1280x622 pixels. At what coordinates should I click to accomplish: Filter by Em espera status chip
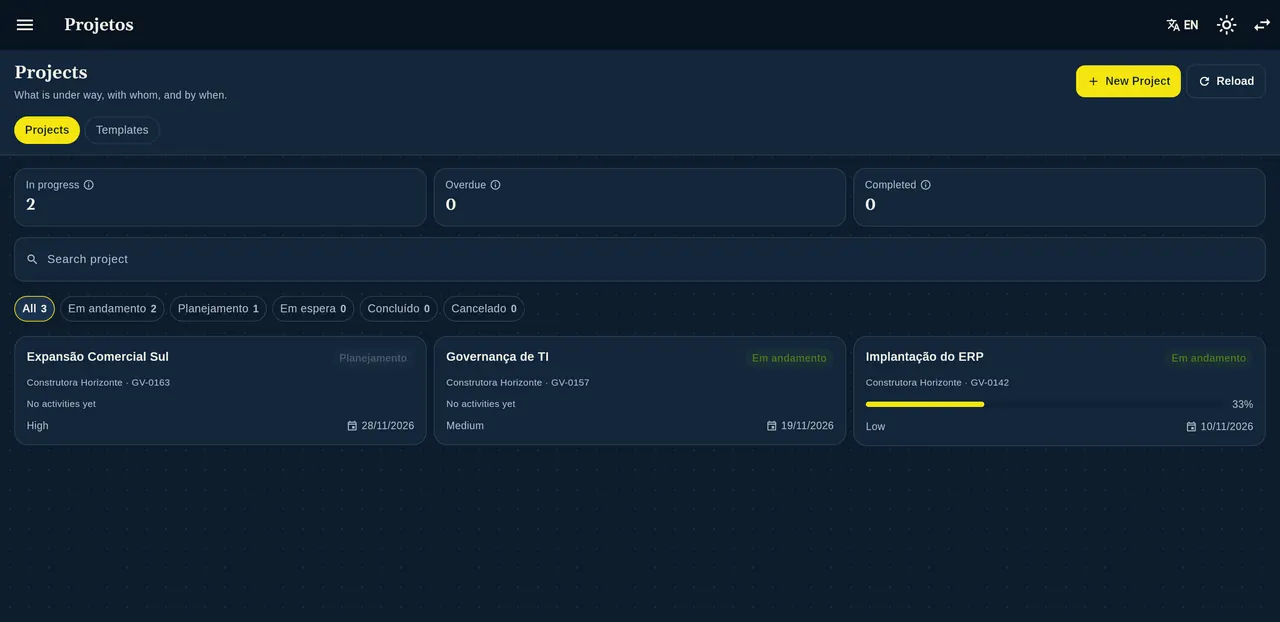click(313, 309)
